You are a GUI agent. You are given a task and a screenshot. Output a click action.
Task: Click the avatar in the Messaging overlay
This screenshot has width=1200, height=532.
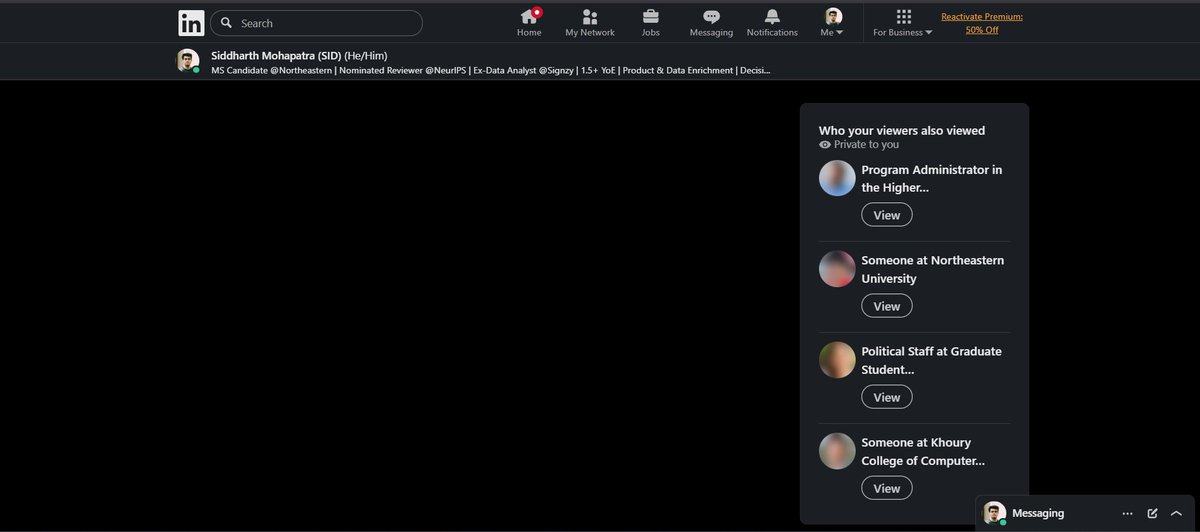pos(994,513)
